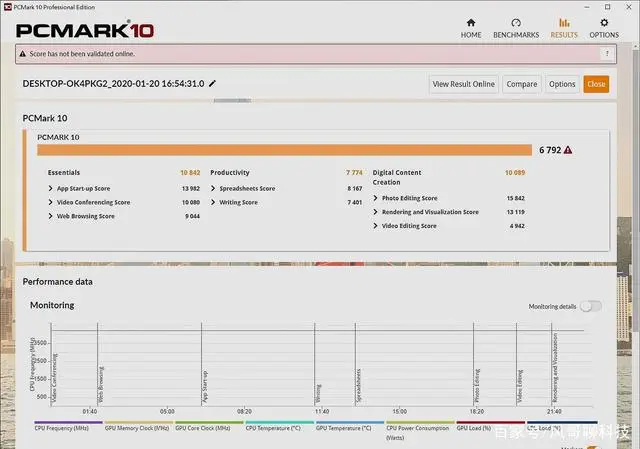Toggle CPU Temperature legend series

pos(280,426)
